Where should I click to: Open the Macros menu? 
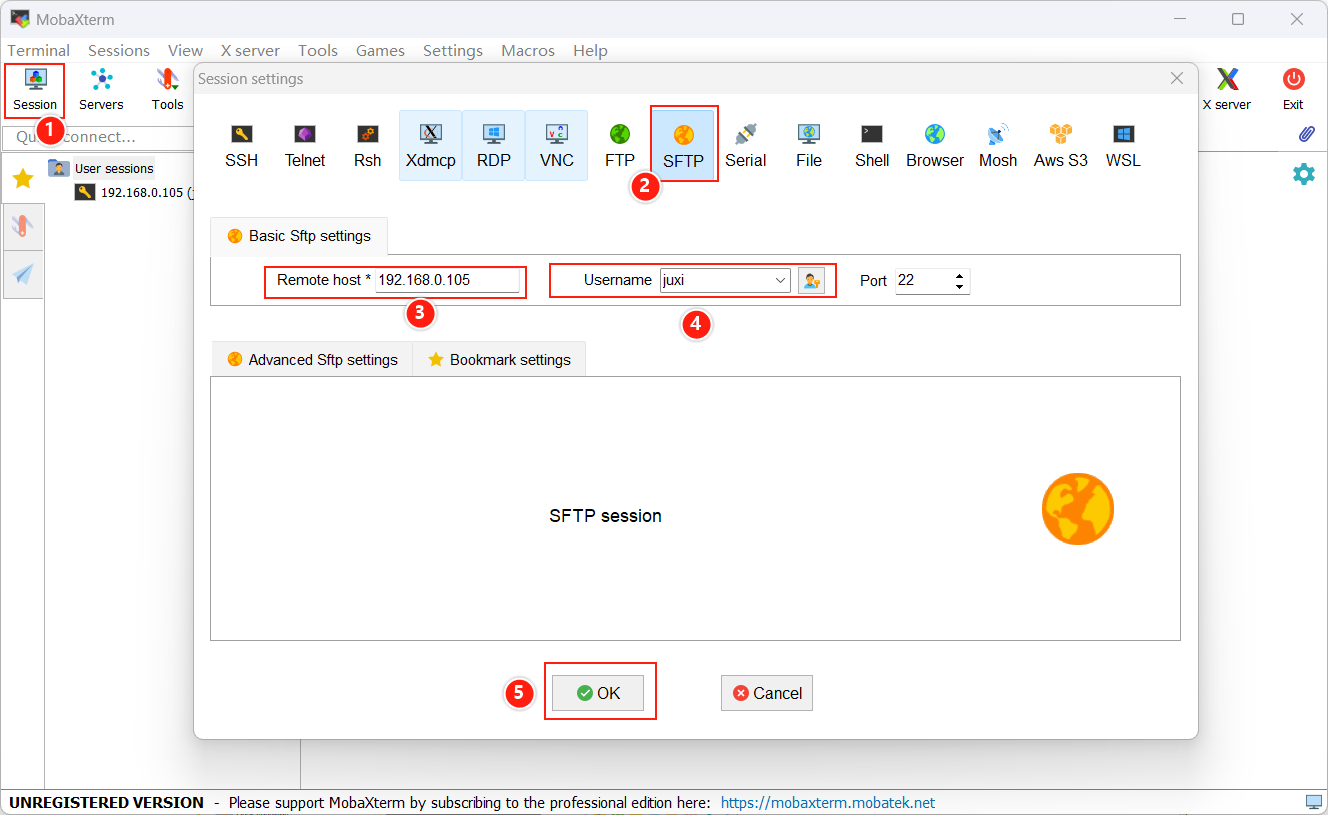coord(528,50)
